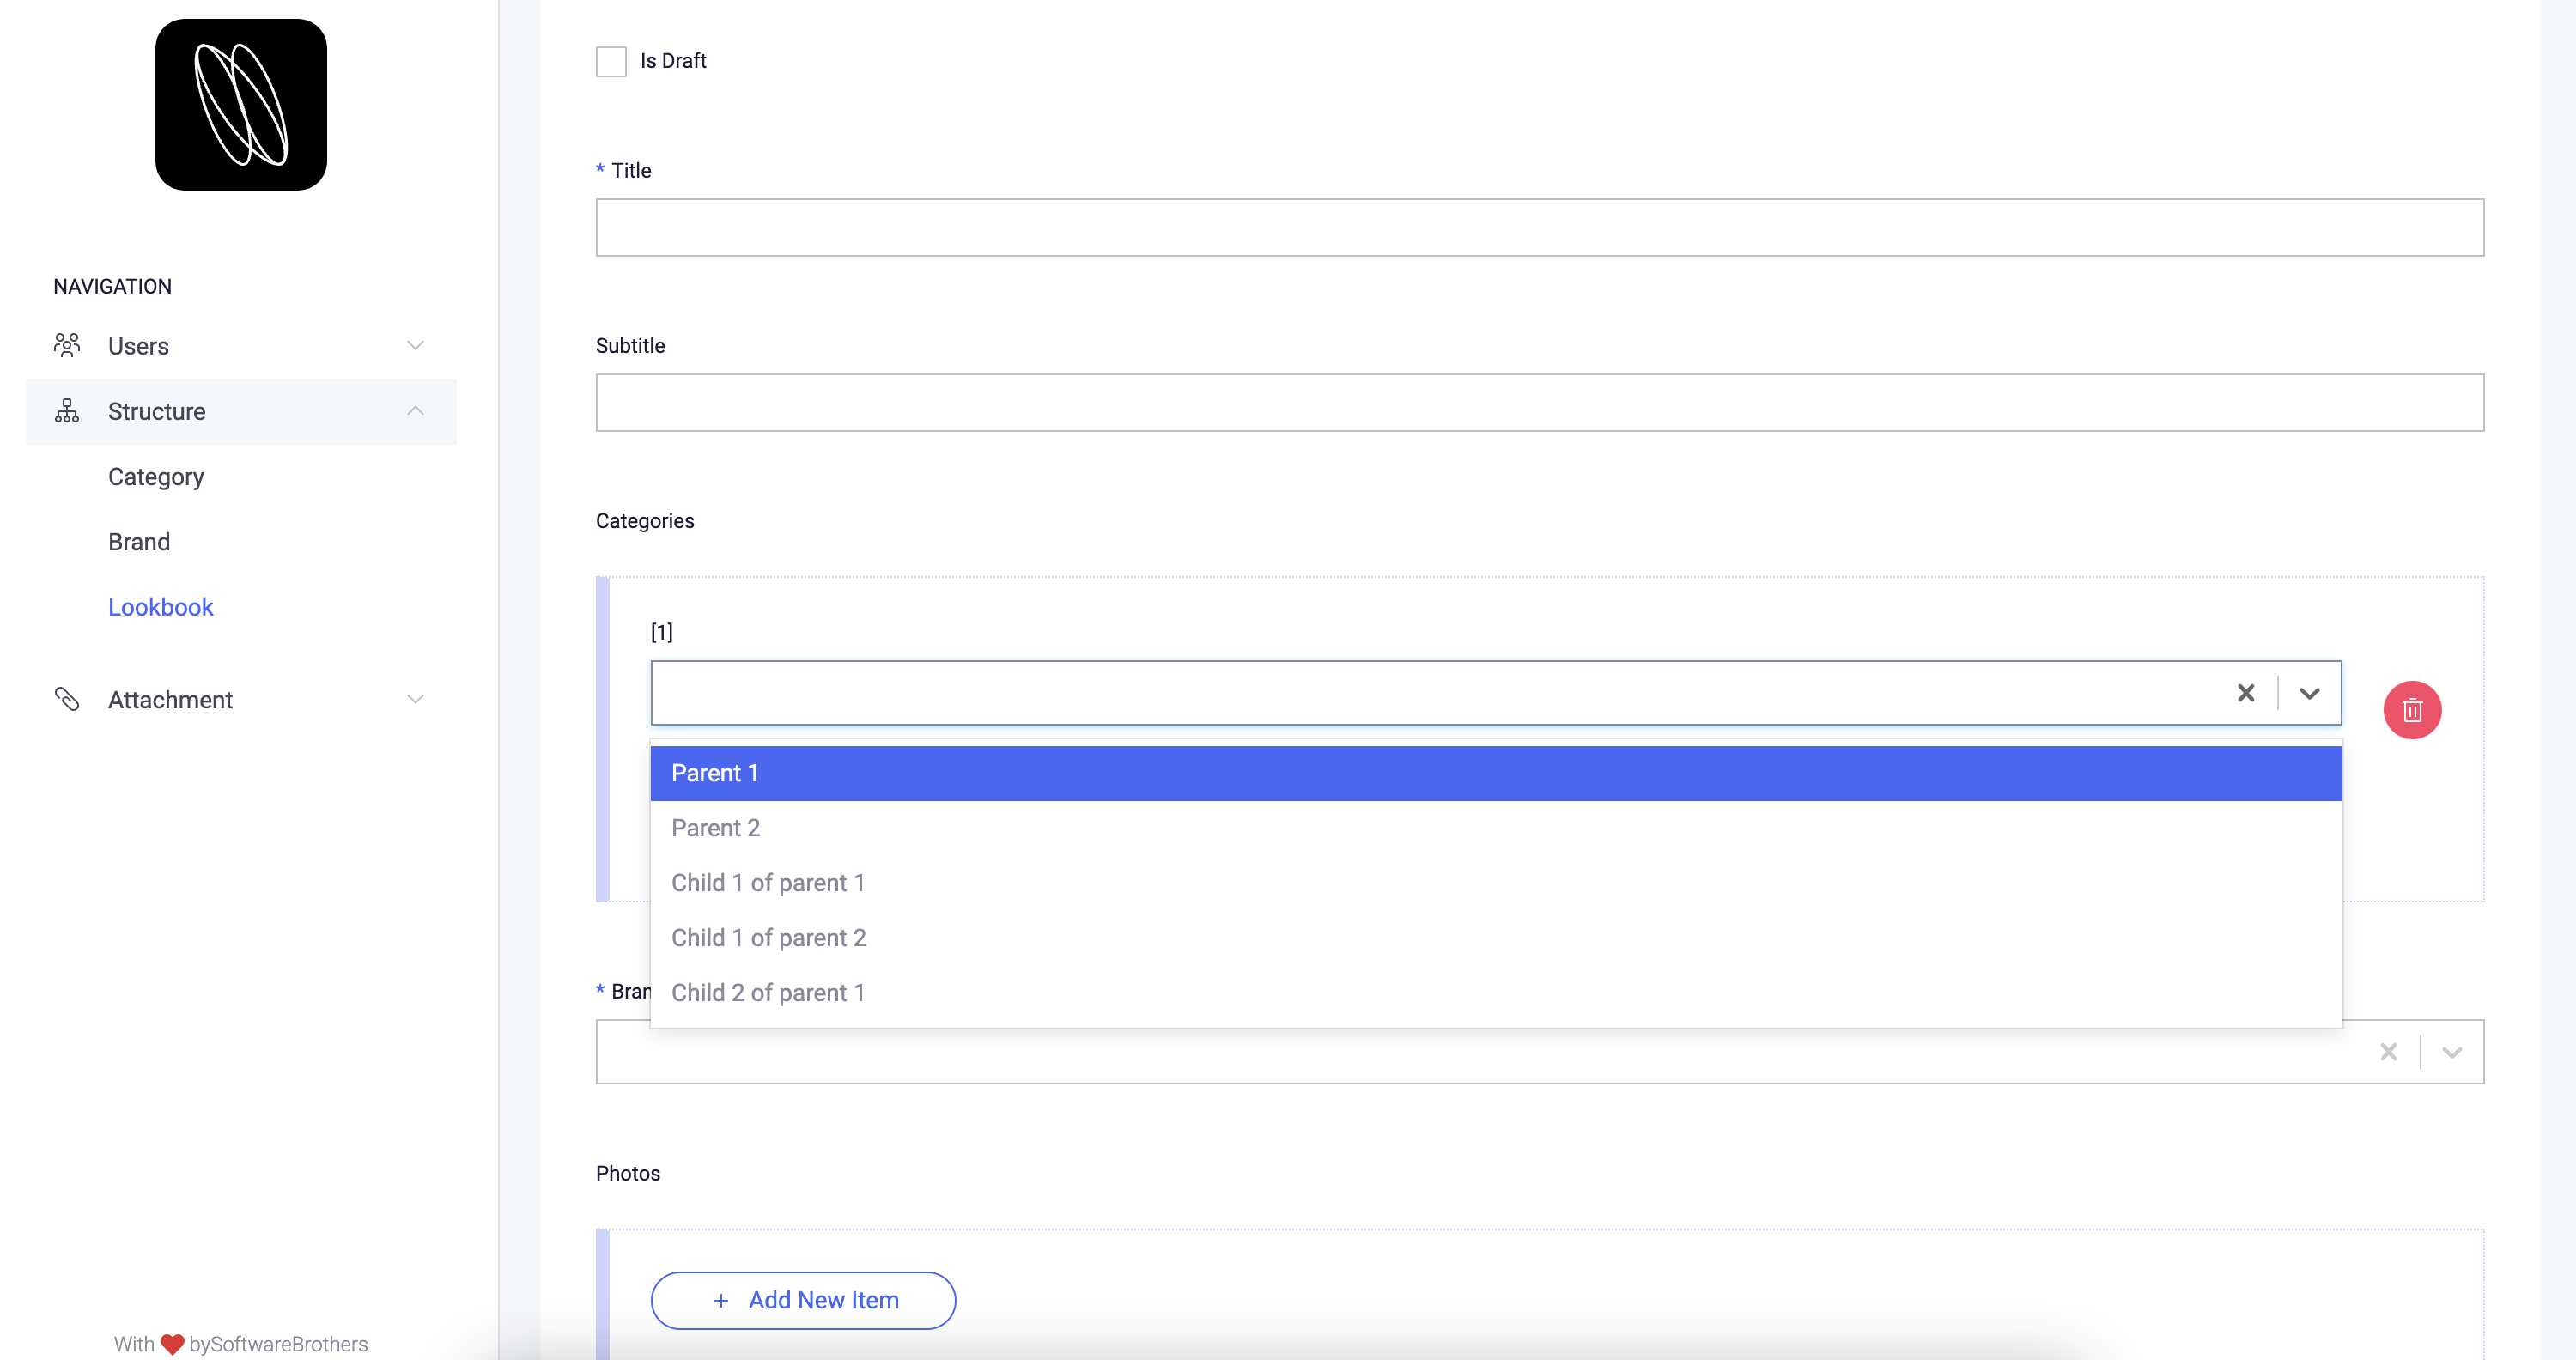Navigate to the Category page
The image size is (2576, 1360).
(x=155, y=477)
